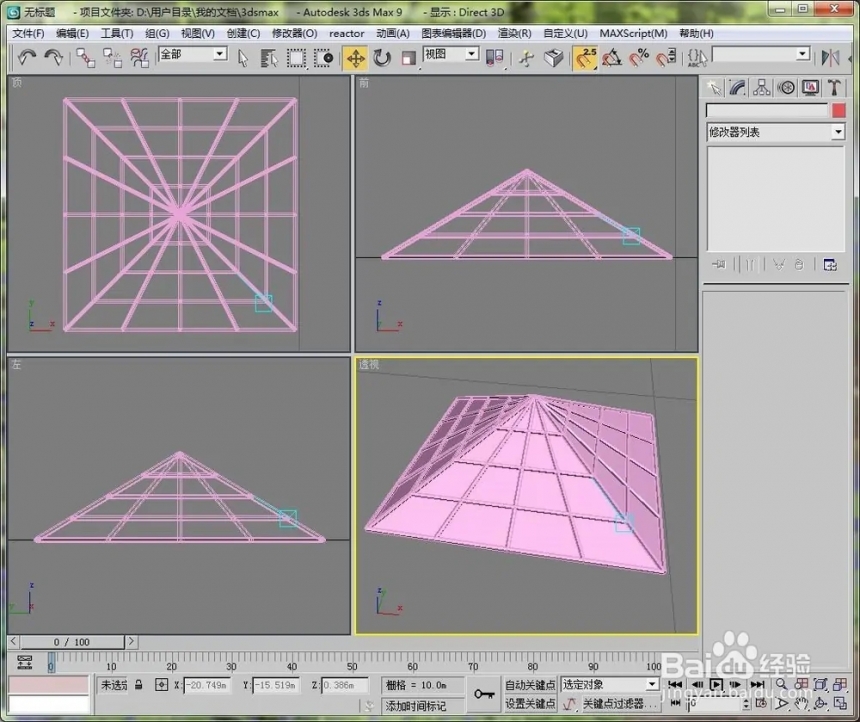Open the 修改器(O) menu
This screenshot has width=860, height=722.
pyautogui.click(x=295, y=33)
